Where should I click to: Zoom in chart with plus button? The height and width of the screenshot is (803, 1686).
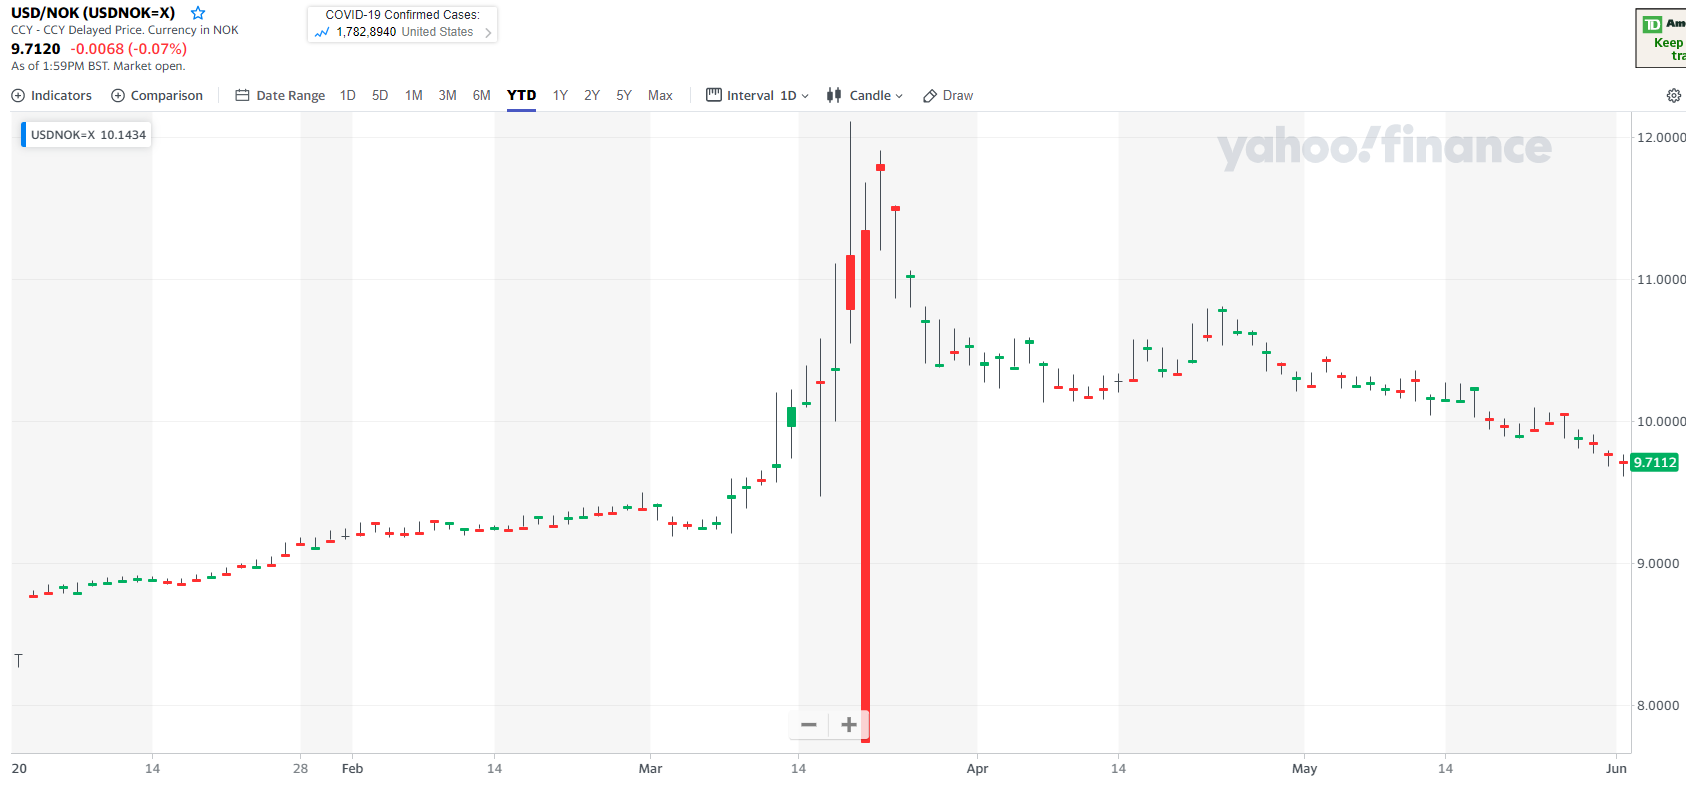coord(848,725)
